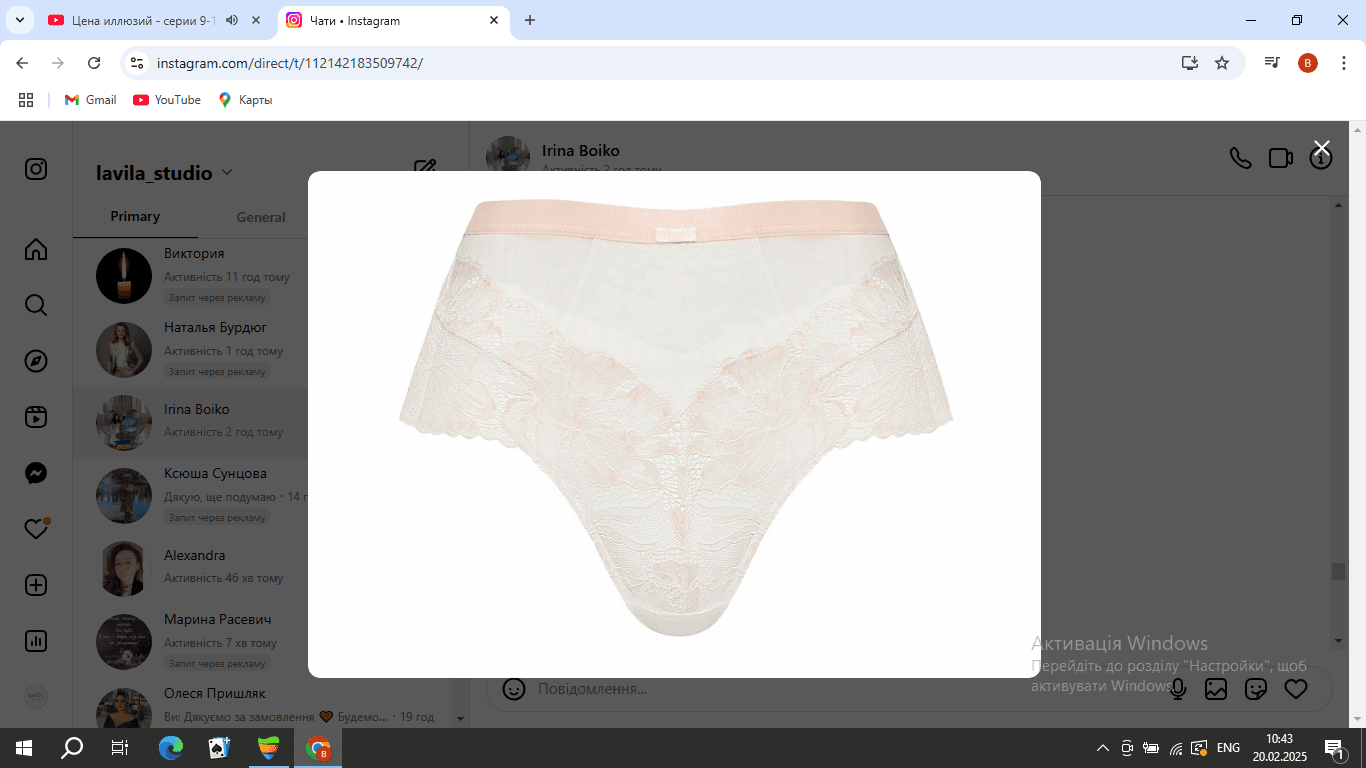View site information for instagram.com

138,63
